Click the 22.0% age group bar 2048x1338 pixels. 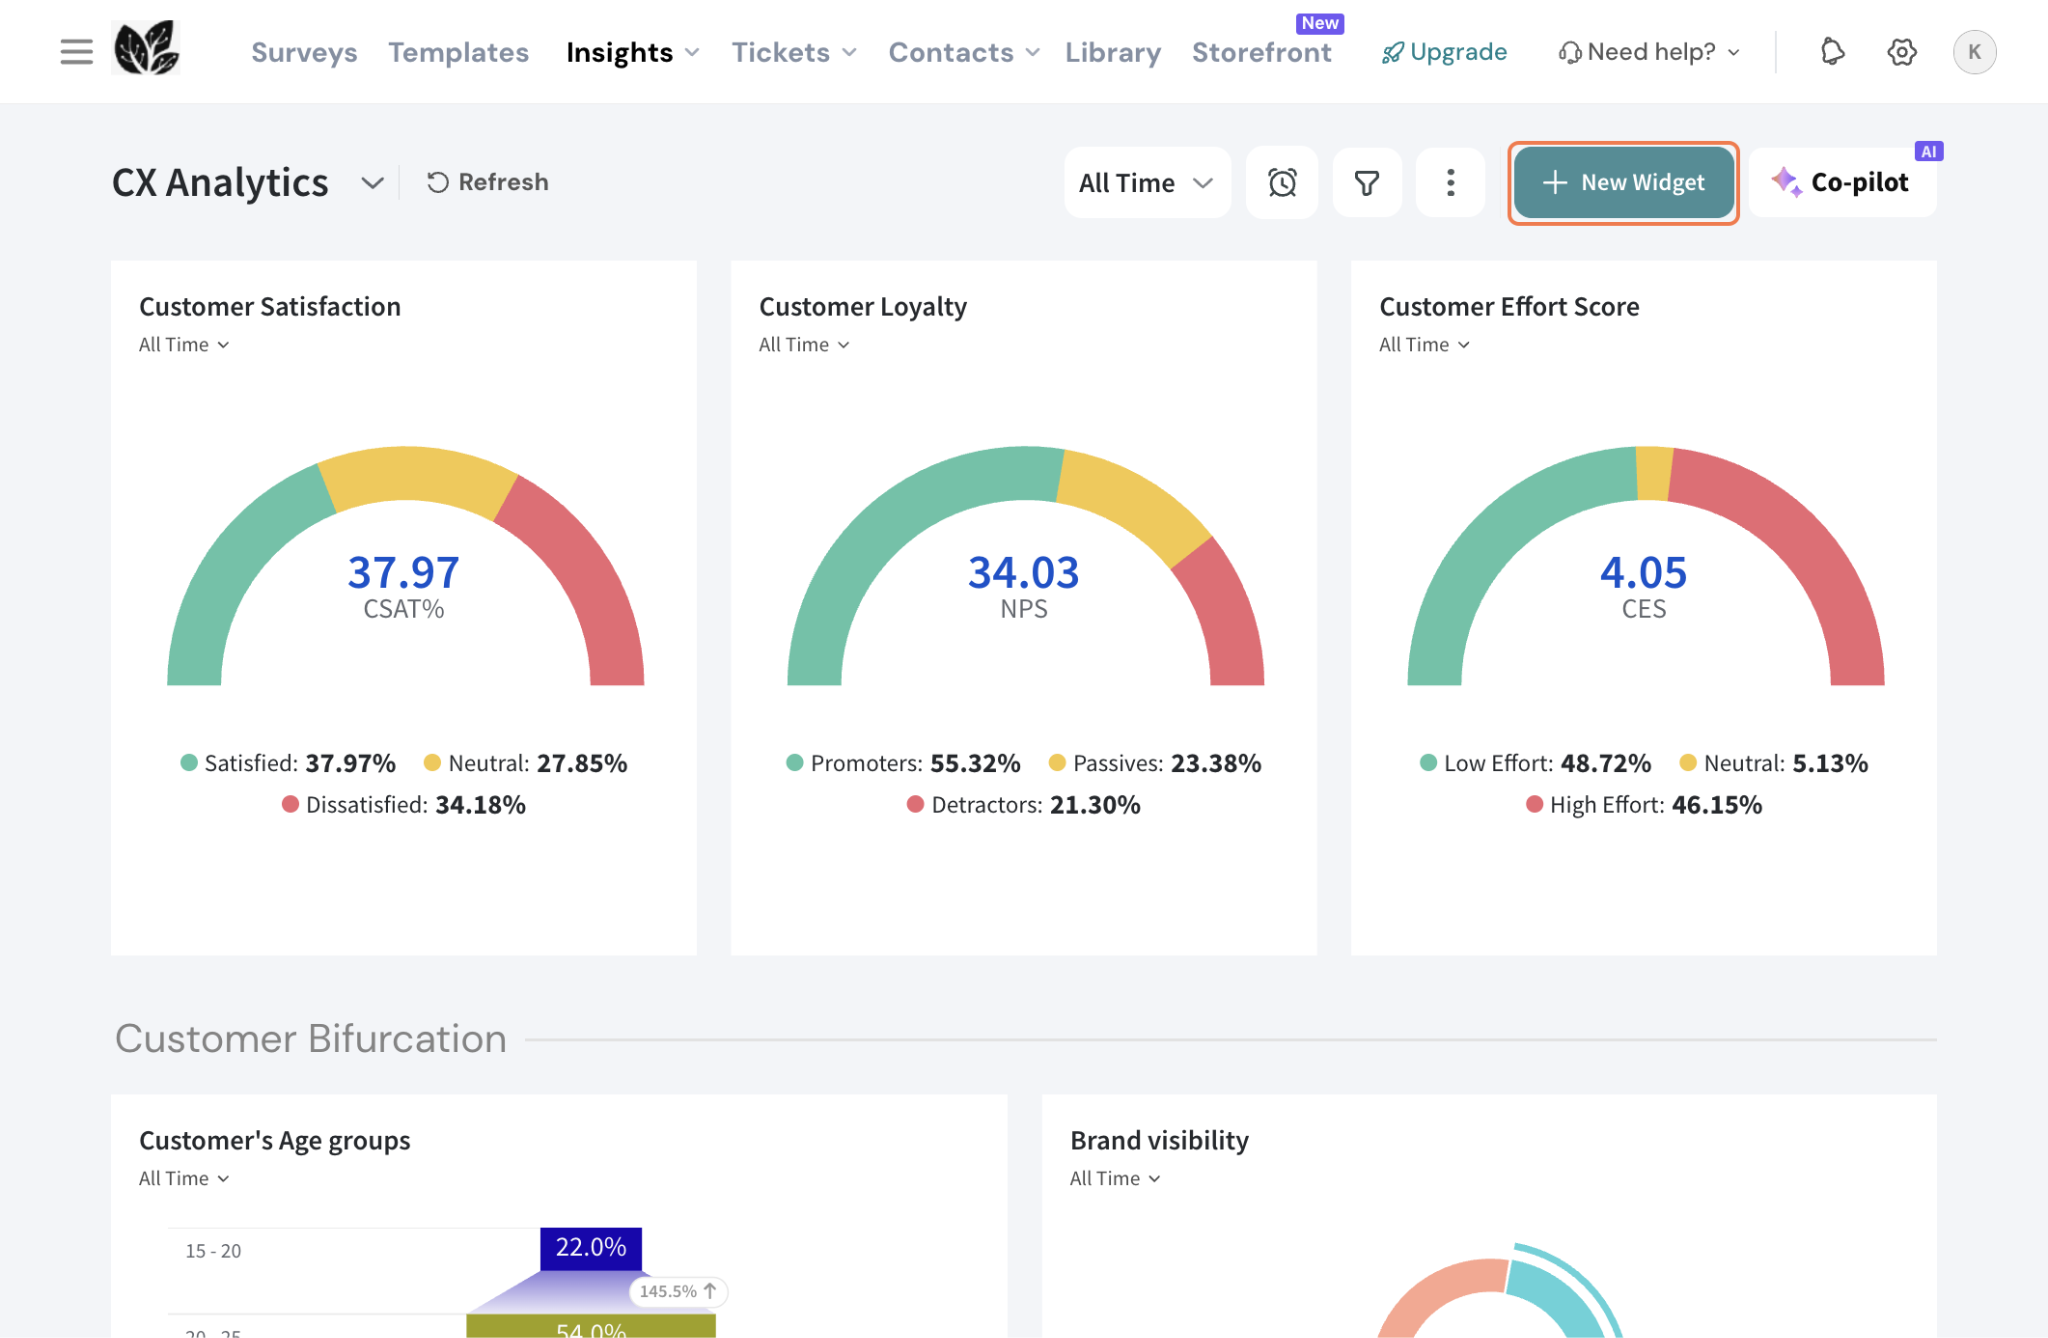click(590, 1248)
